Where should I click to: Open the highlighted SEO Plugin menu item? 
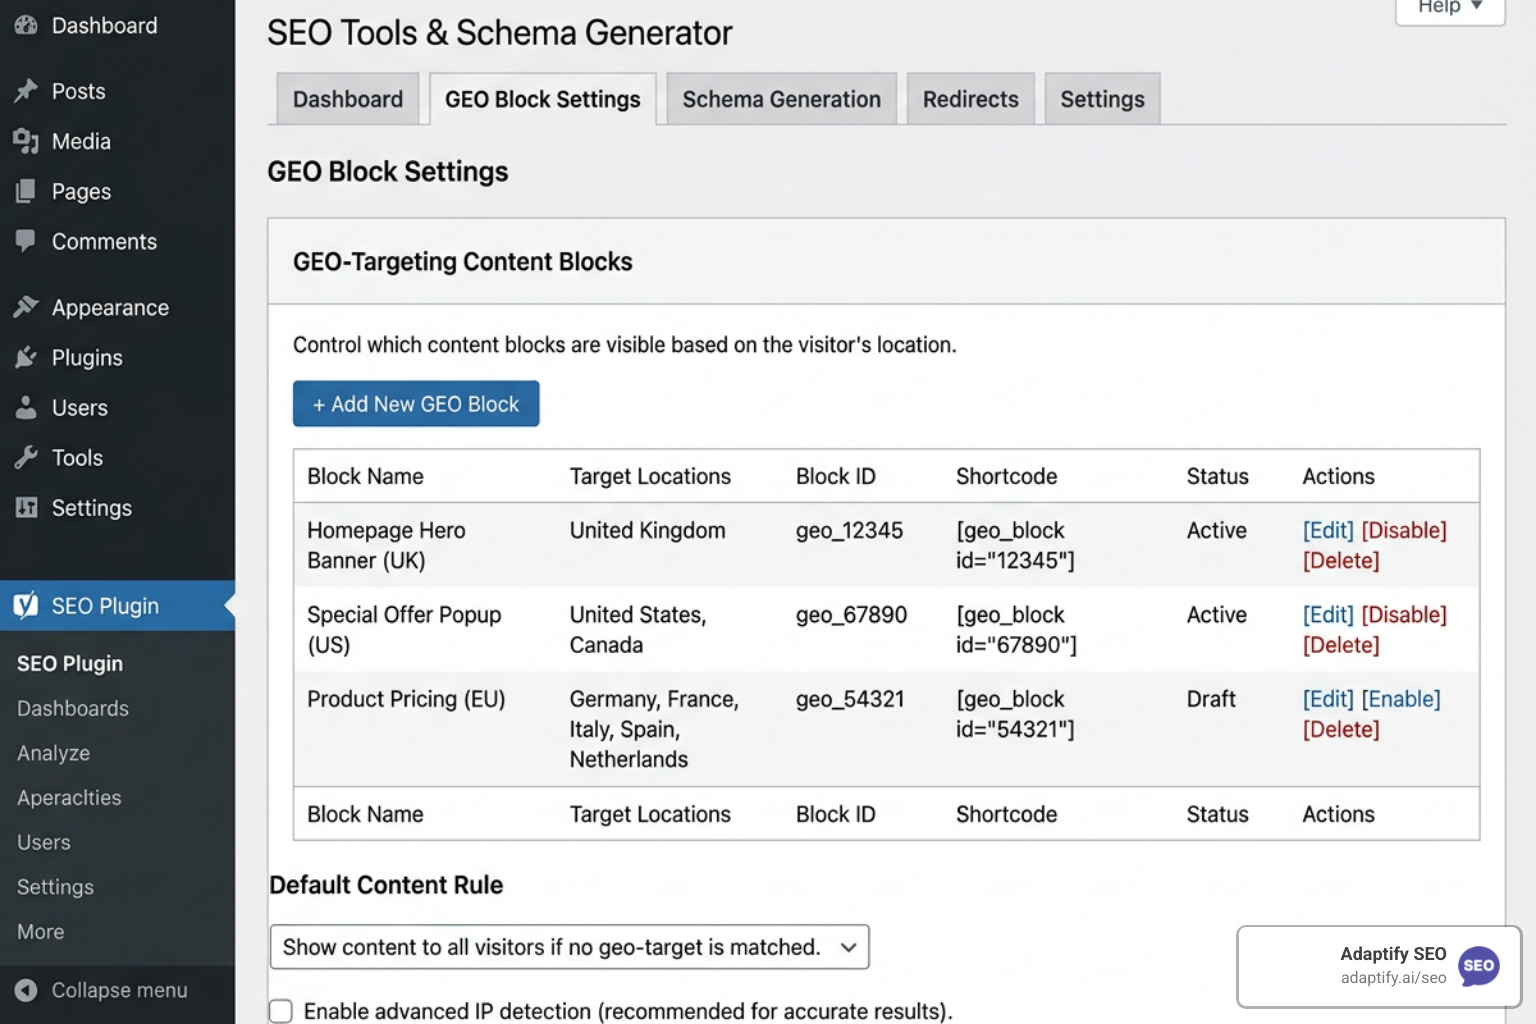[117, 605]
